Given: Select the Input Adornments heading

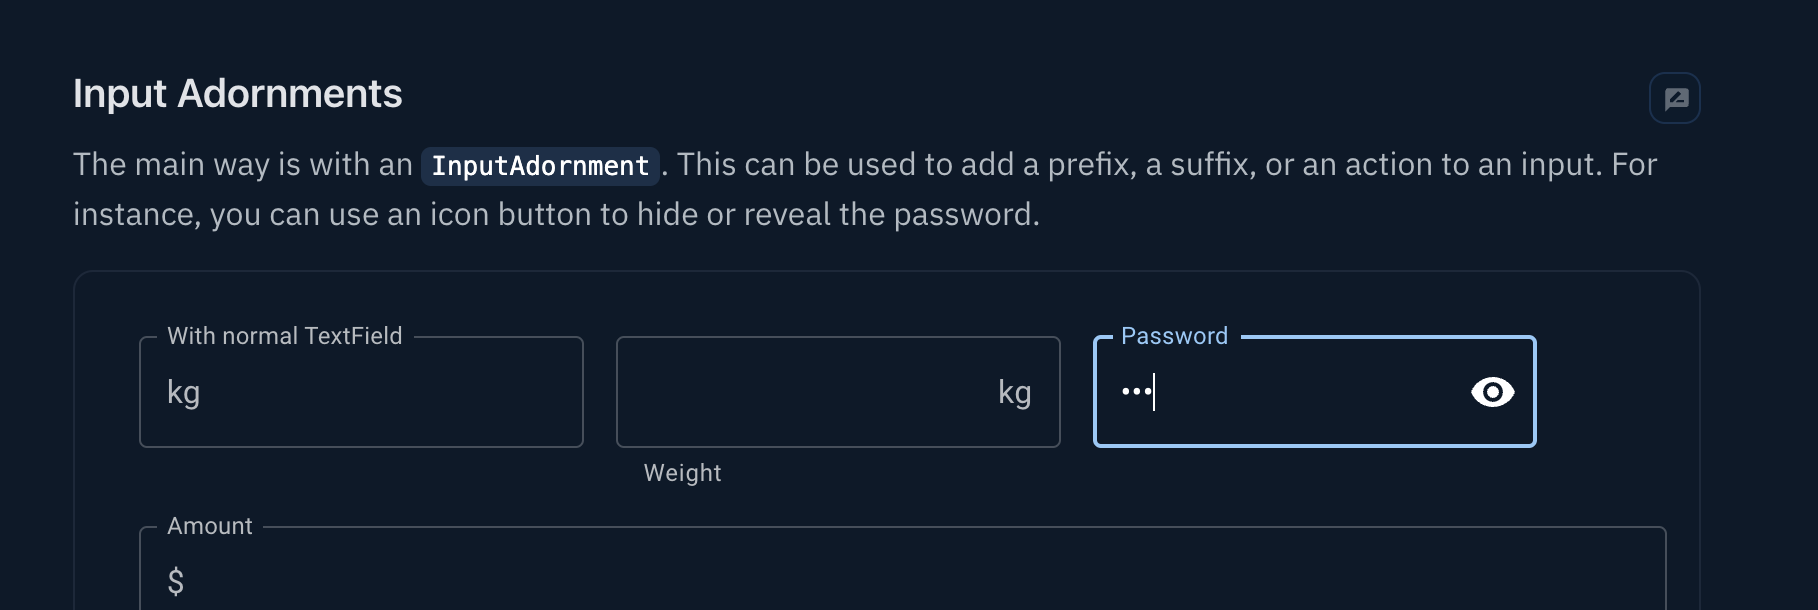Looking at the screenshot, I should pyautogui.click(x=237, y=93).
